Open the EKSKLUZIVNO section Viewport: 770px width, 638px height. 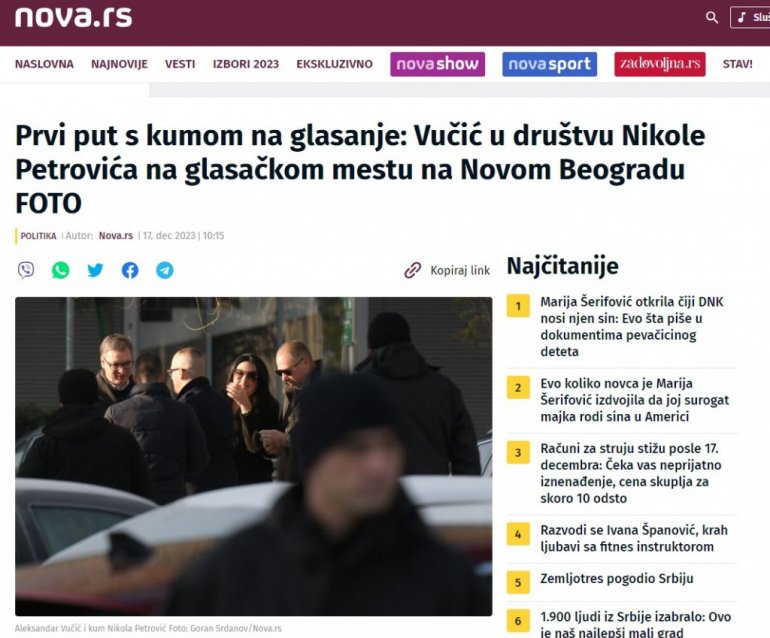(x=334, y=64)
